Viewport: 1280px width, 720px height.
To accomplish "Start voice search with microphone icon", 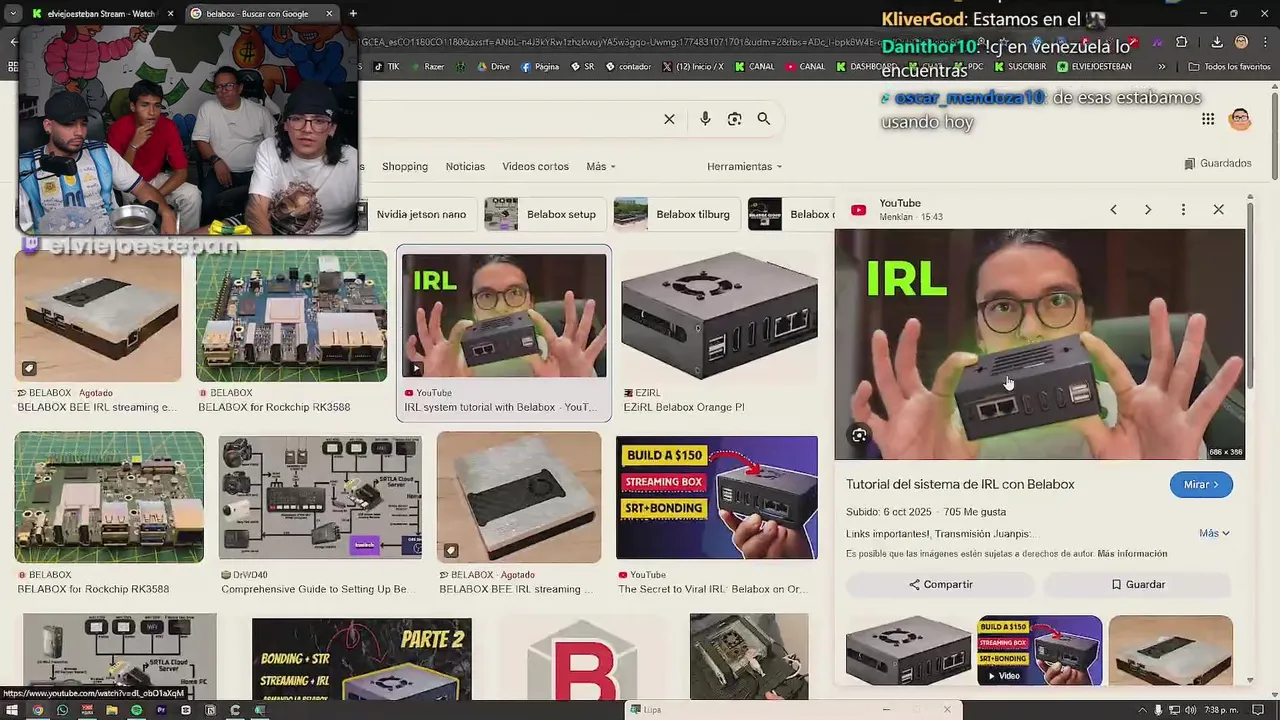I will 705,119.
